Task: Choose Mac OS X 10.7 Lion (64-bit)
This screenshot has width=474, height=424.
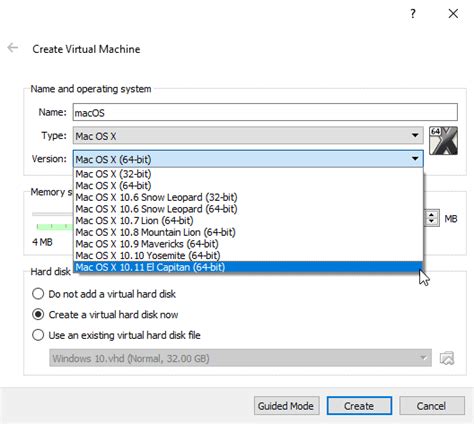Action: pos(248,220)
